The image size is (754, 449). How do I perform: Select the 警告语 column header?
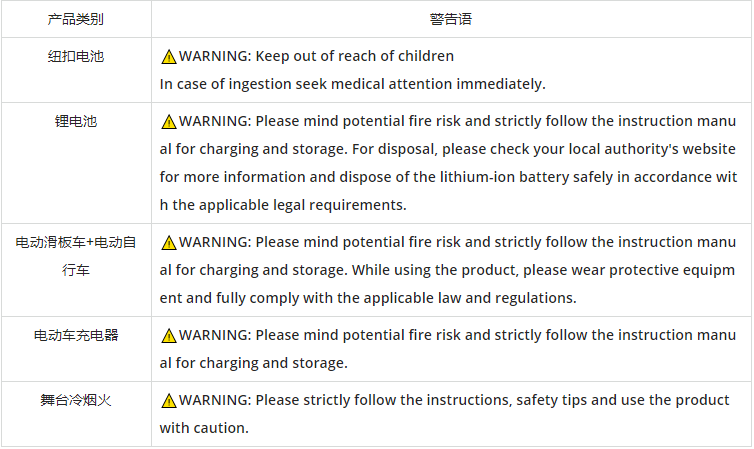click(451, 19)
